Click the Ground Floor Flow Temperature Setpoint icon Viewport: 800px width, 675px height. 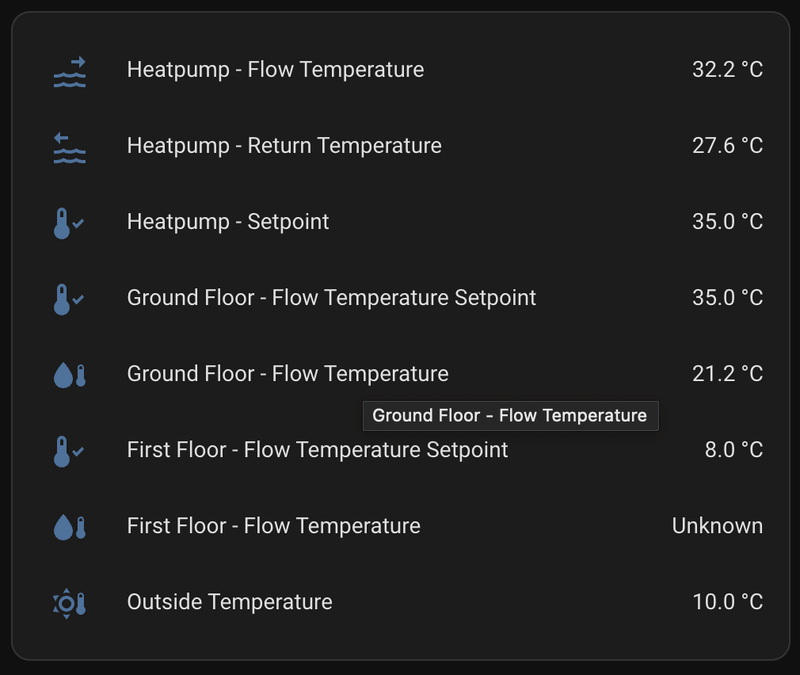tap(69, 299)
